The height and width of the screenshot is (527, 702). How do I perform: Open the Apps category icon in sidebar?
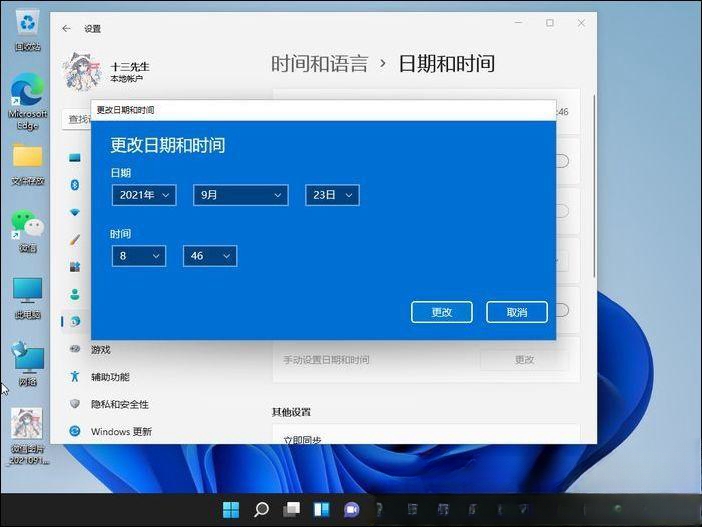pos(75,267)
